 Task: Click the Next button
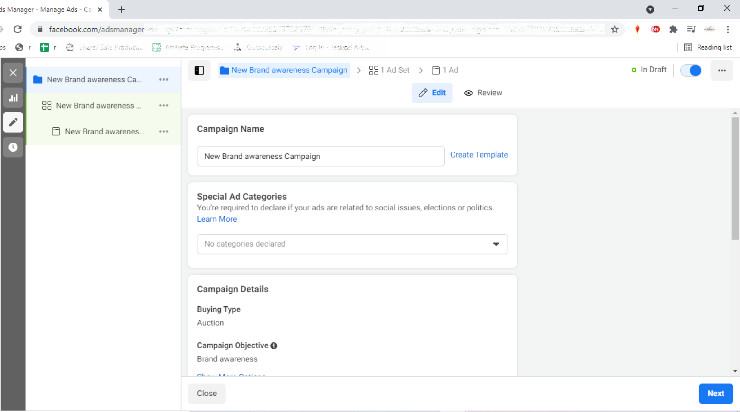tap(715, 393)
